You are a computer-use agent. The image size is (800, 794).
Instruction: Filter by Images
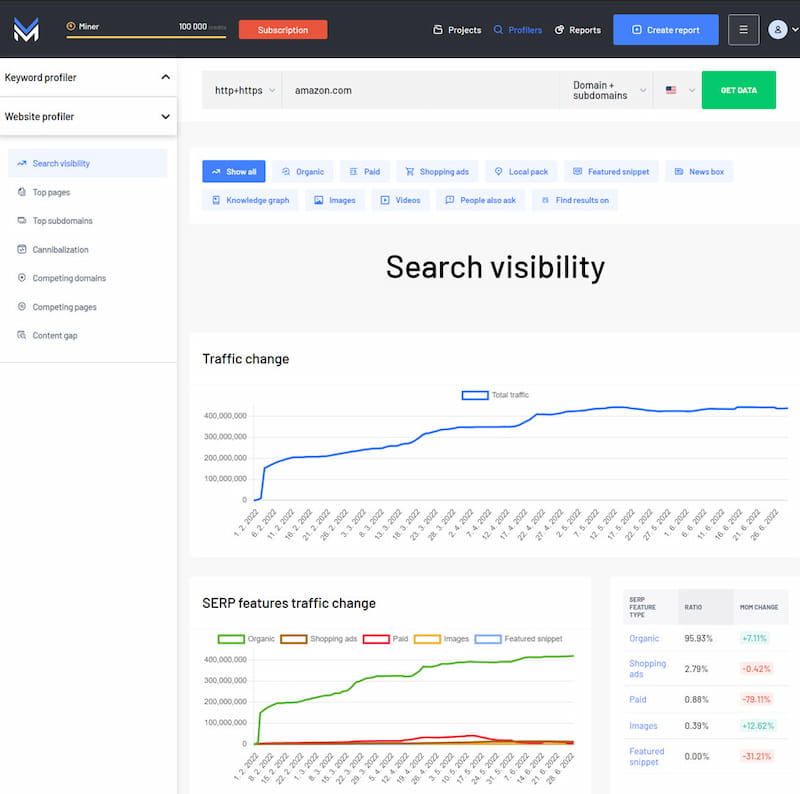[x=335, y=200]
